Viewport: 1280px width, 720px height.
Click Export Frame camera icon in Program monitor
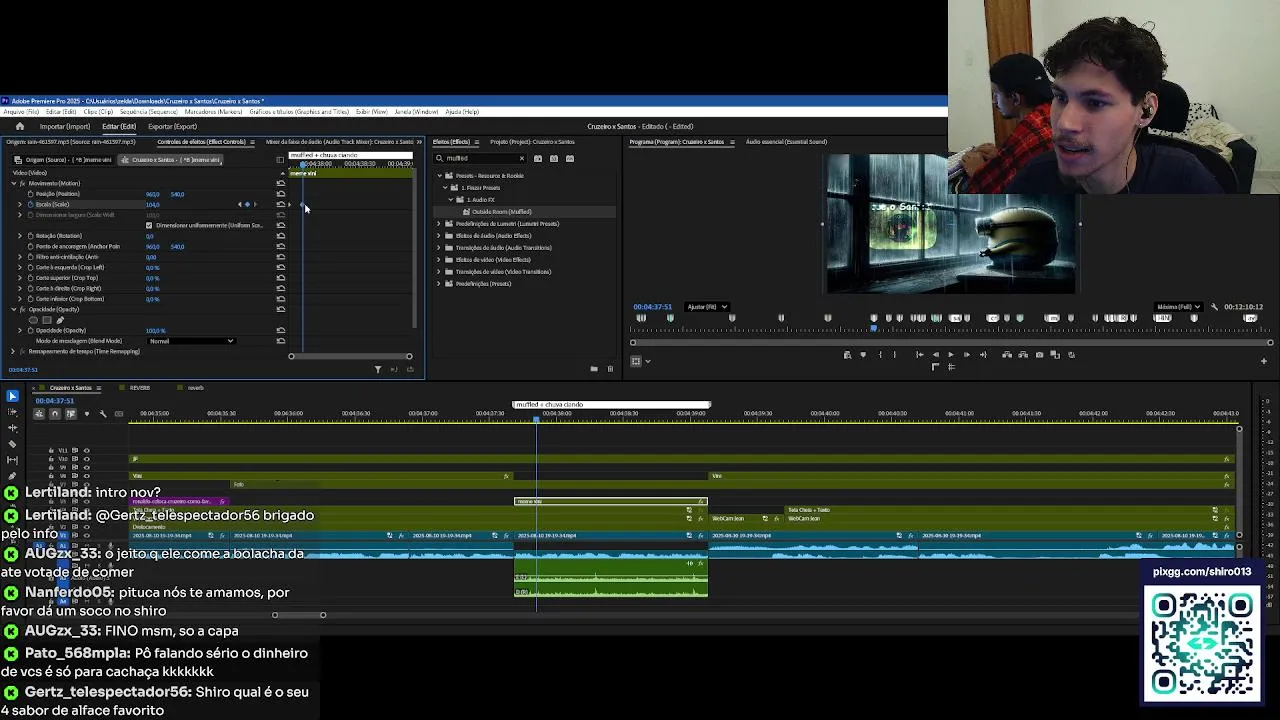click(1039, 354)
